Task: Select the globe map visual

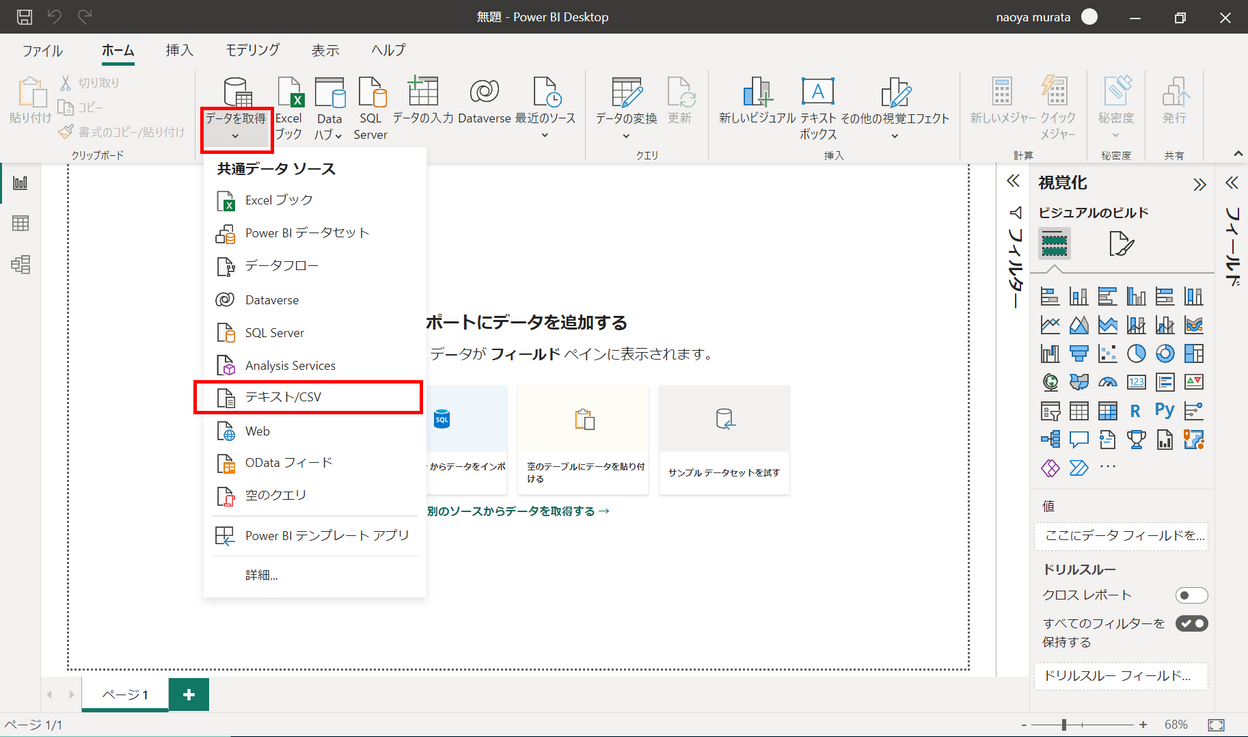Action: (1050, 382)
